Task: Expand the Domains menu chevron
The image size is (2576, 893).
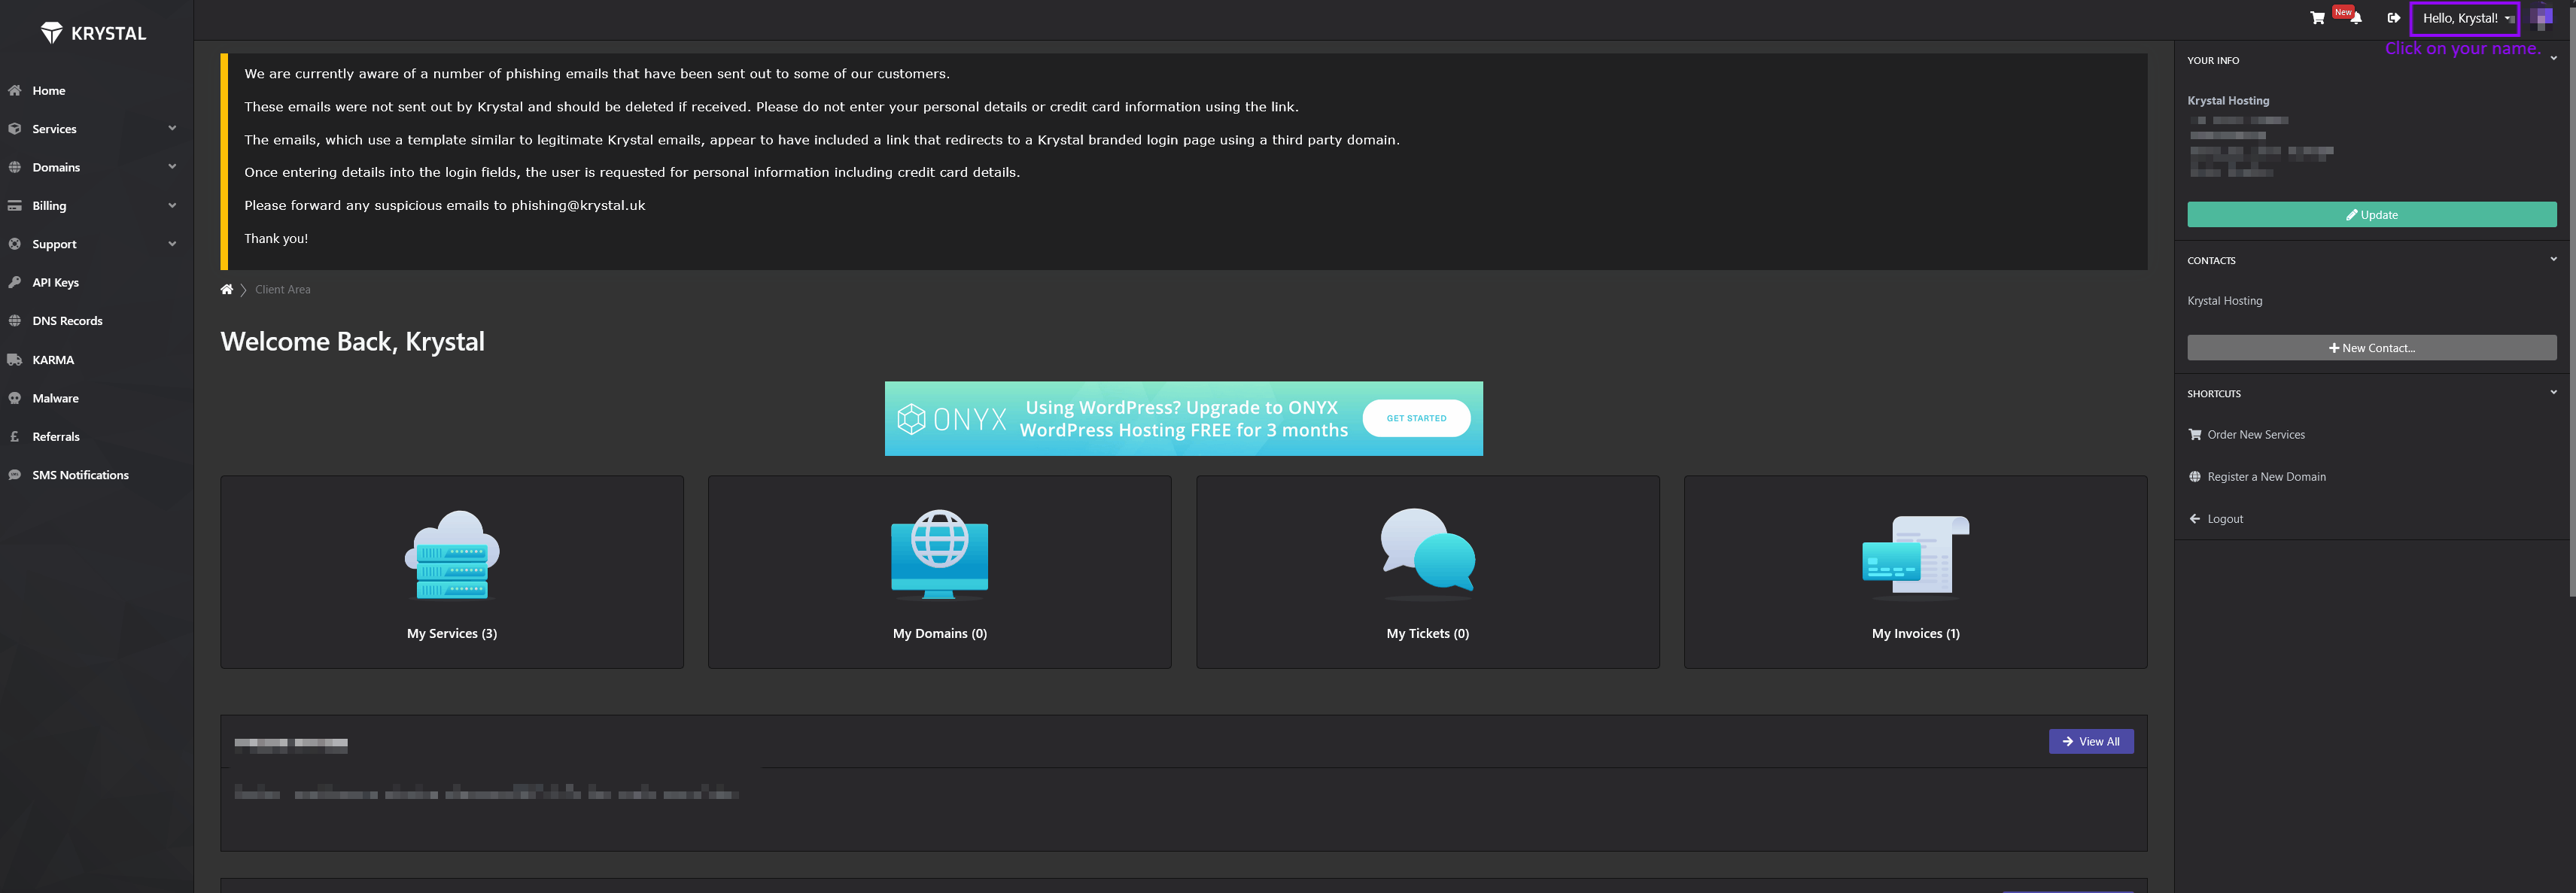Action: pos(172,166)
